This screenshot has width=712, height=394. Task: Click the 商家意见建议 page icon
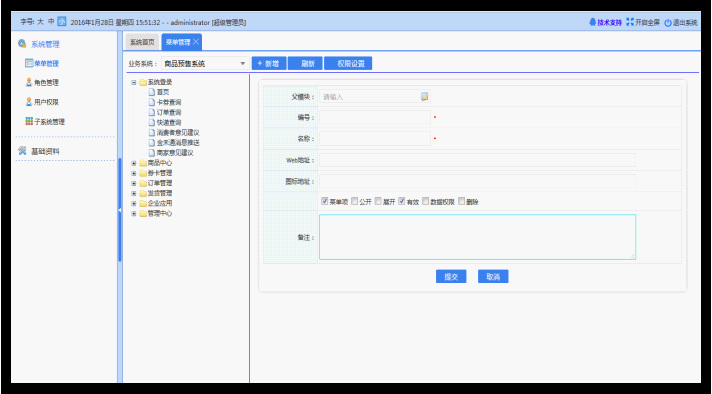pos(152,153)
